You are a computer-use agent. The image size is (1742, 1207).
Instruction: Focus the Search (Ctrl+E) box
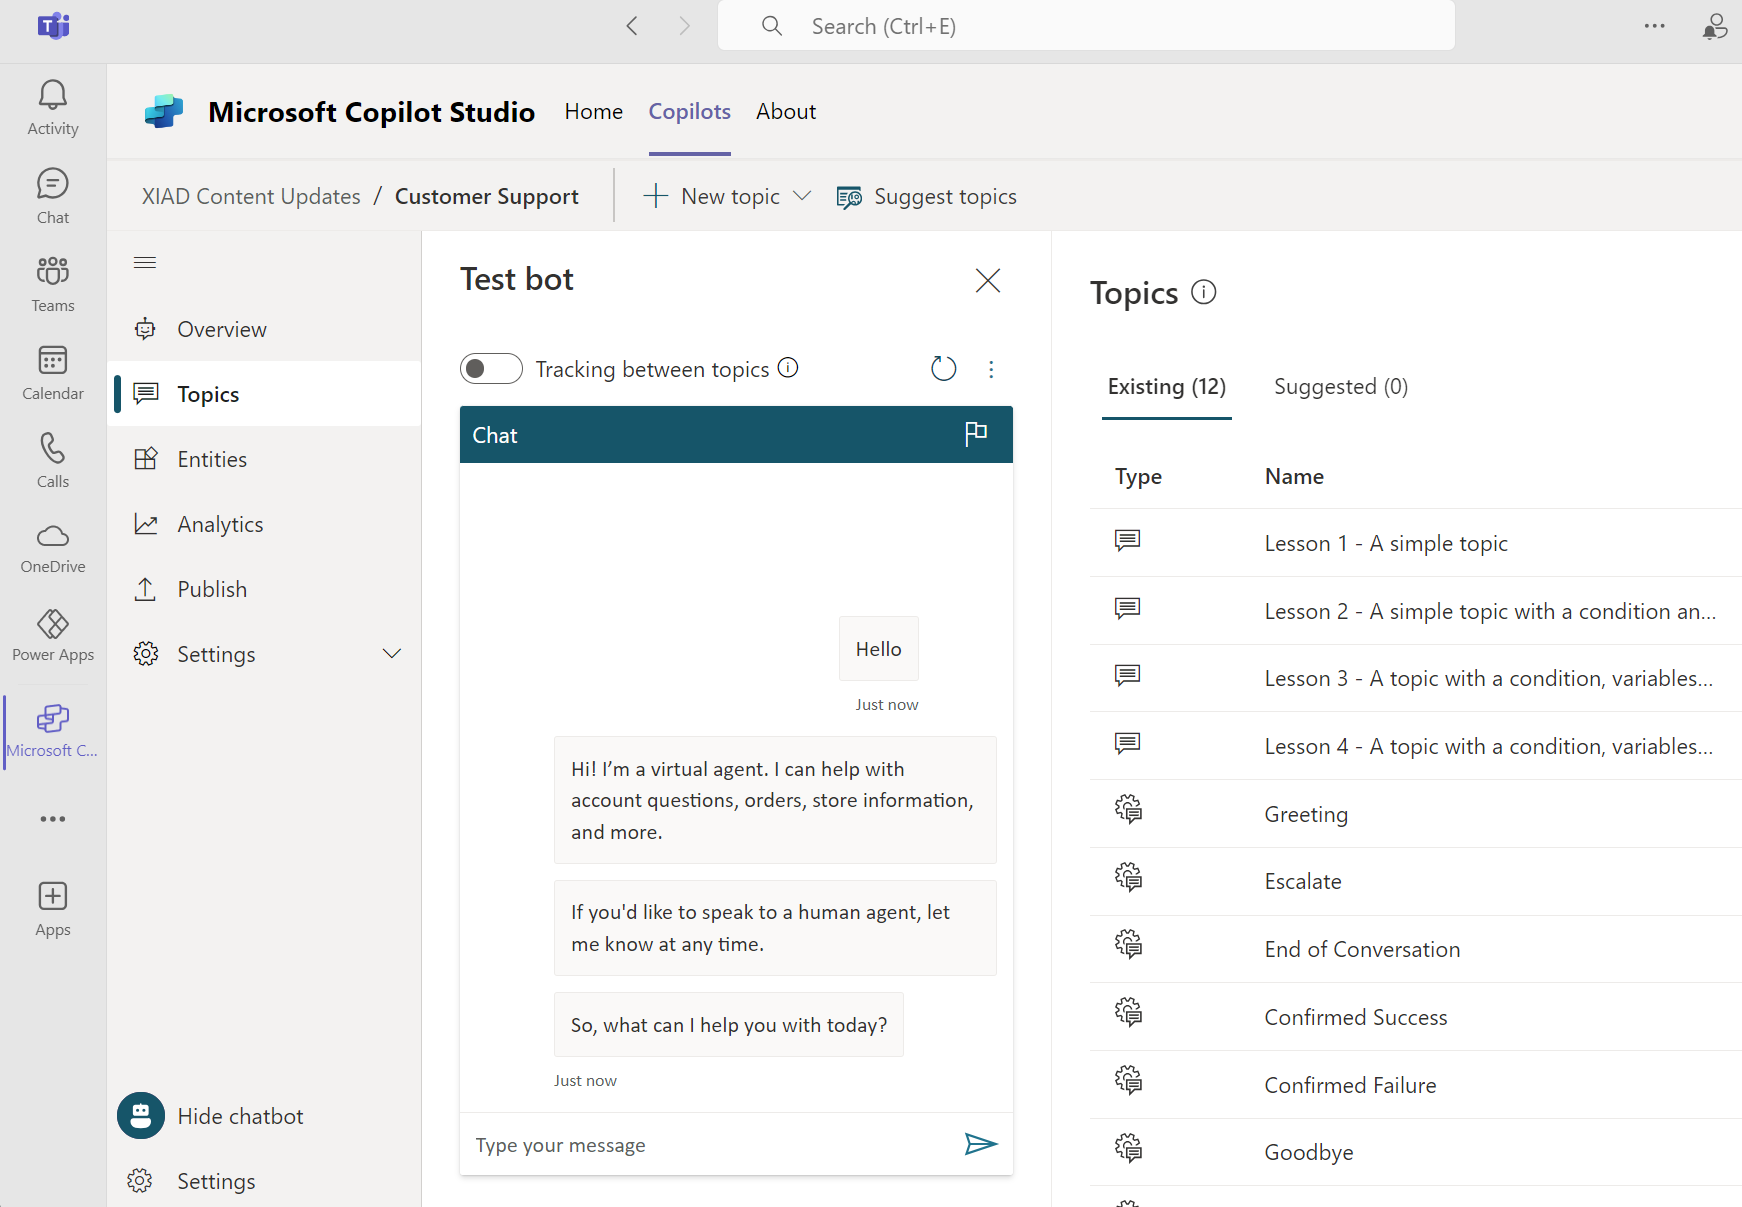pos(1086,26)
